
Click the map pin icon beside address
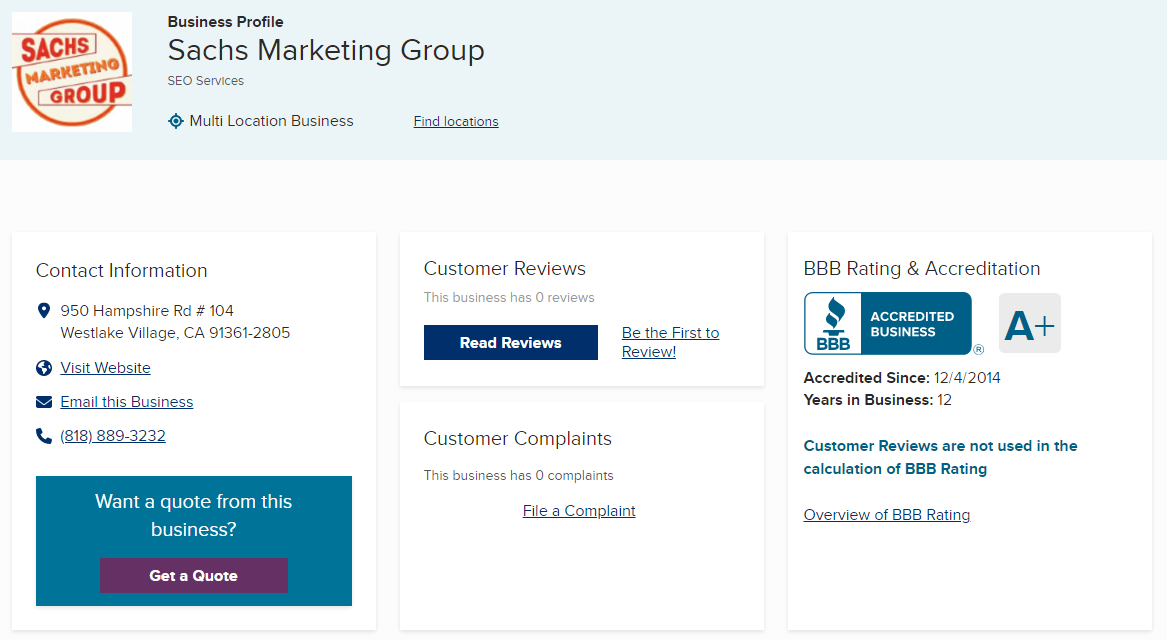pyautogui.click(x=44, y=311)
